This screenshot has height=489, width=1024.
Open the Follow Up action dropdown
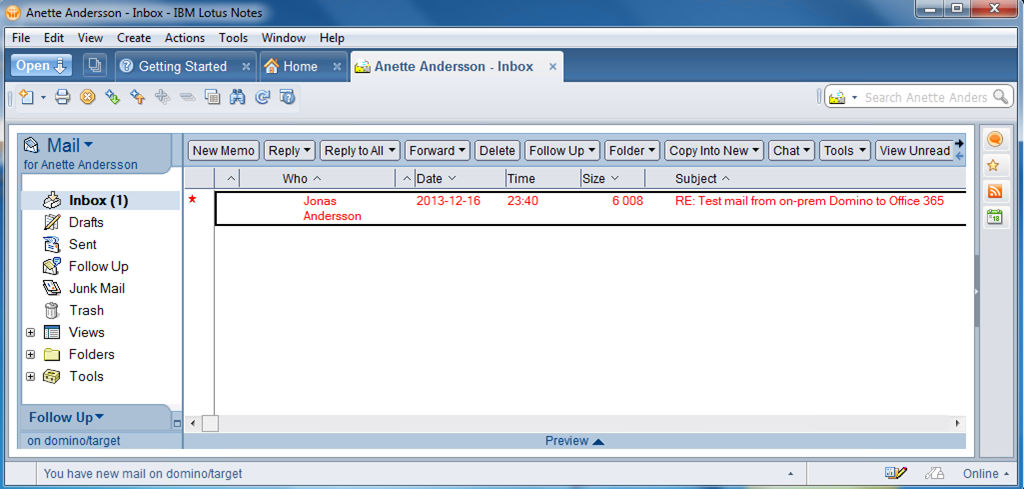click(x=562, y=151)
